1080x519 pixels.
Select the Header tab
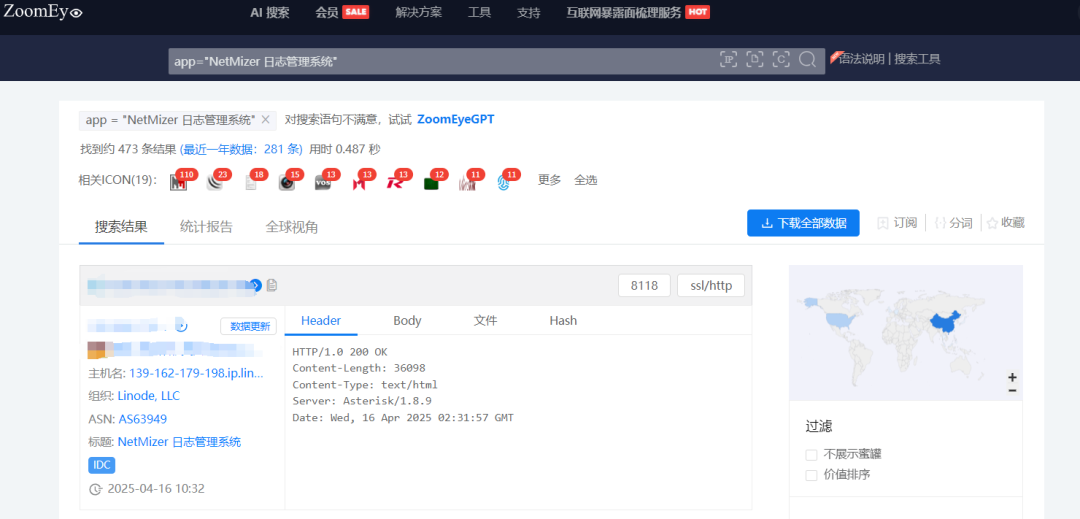tap(321, 321)
